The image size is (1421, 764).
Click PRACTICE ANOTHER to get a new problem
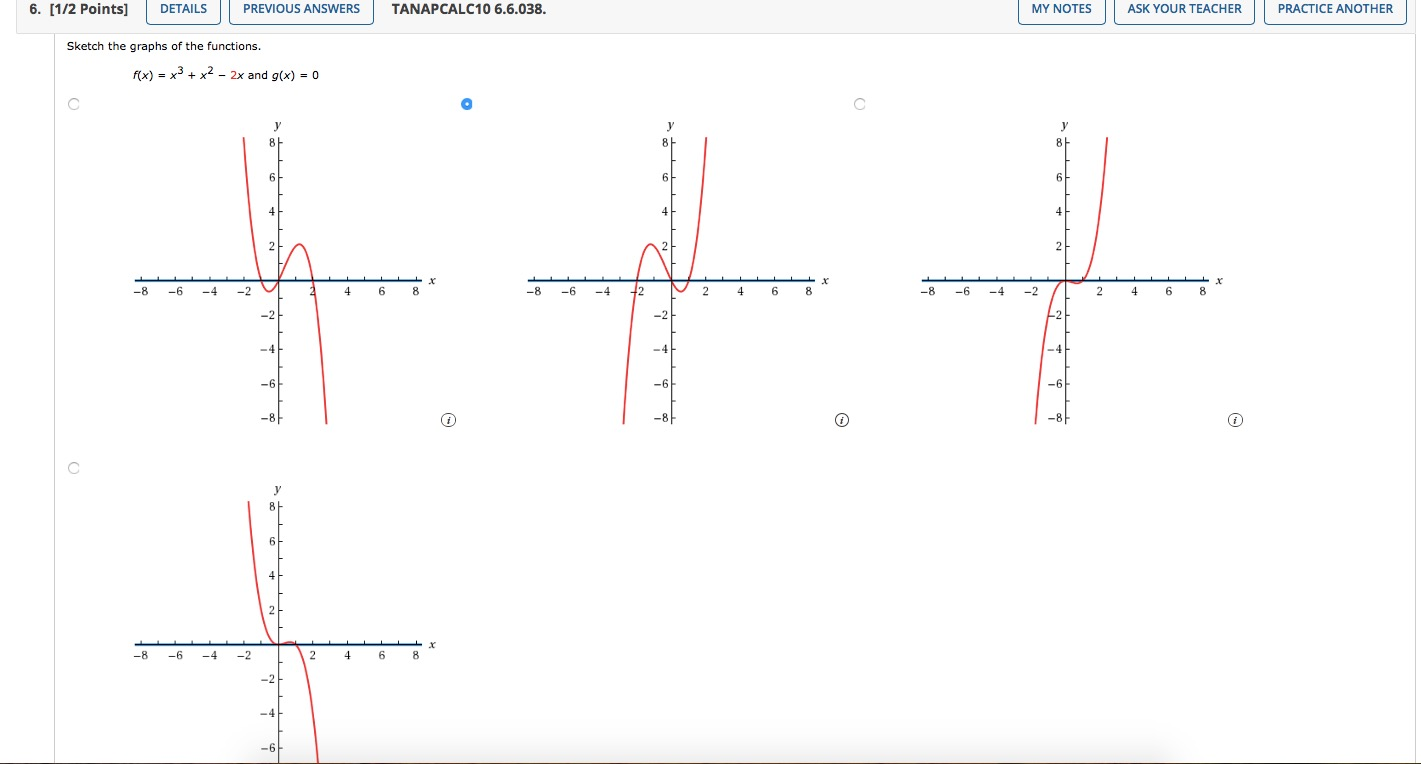pyautogui.click(x=1334, y=9)
